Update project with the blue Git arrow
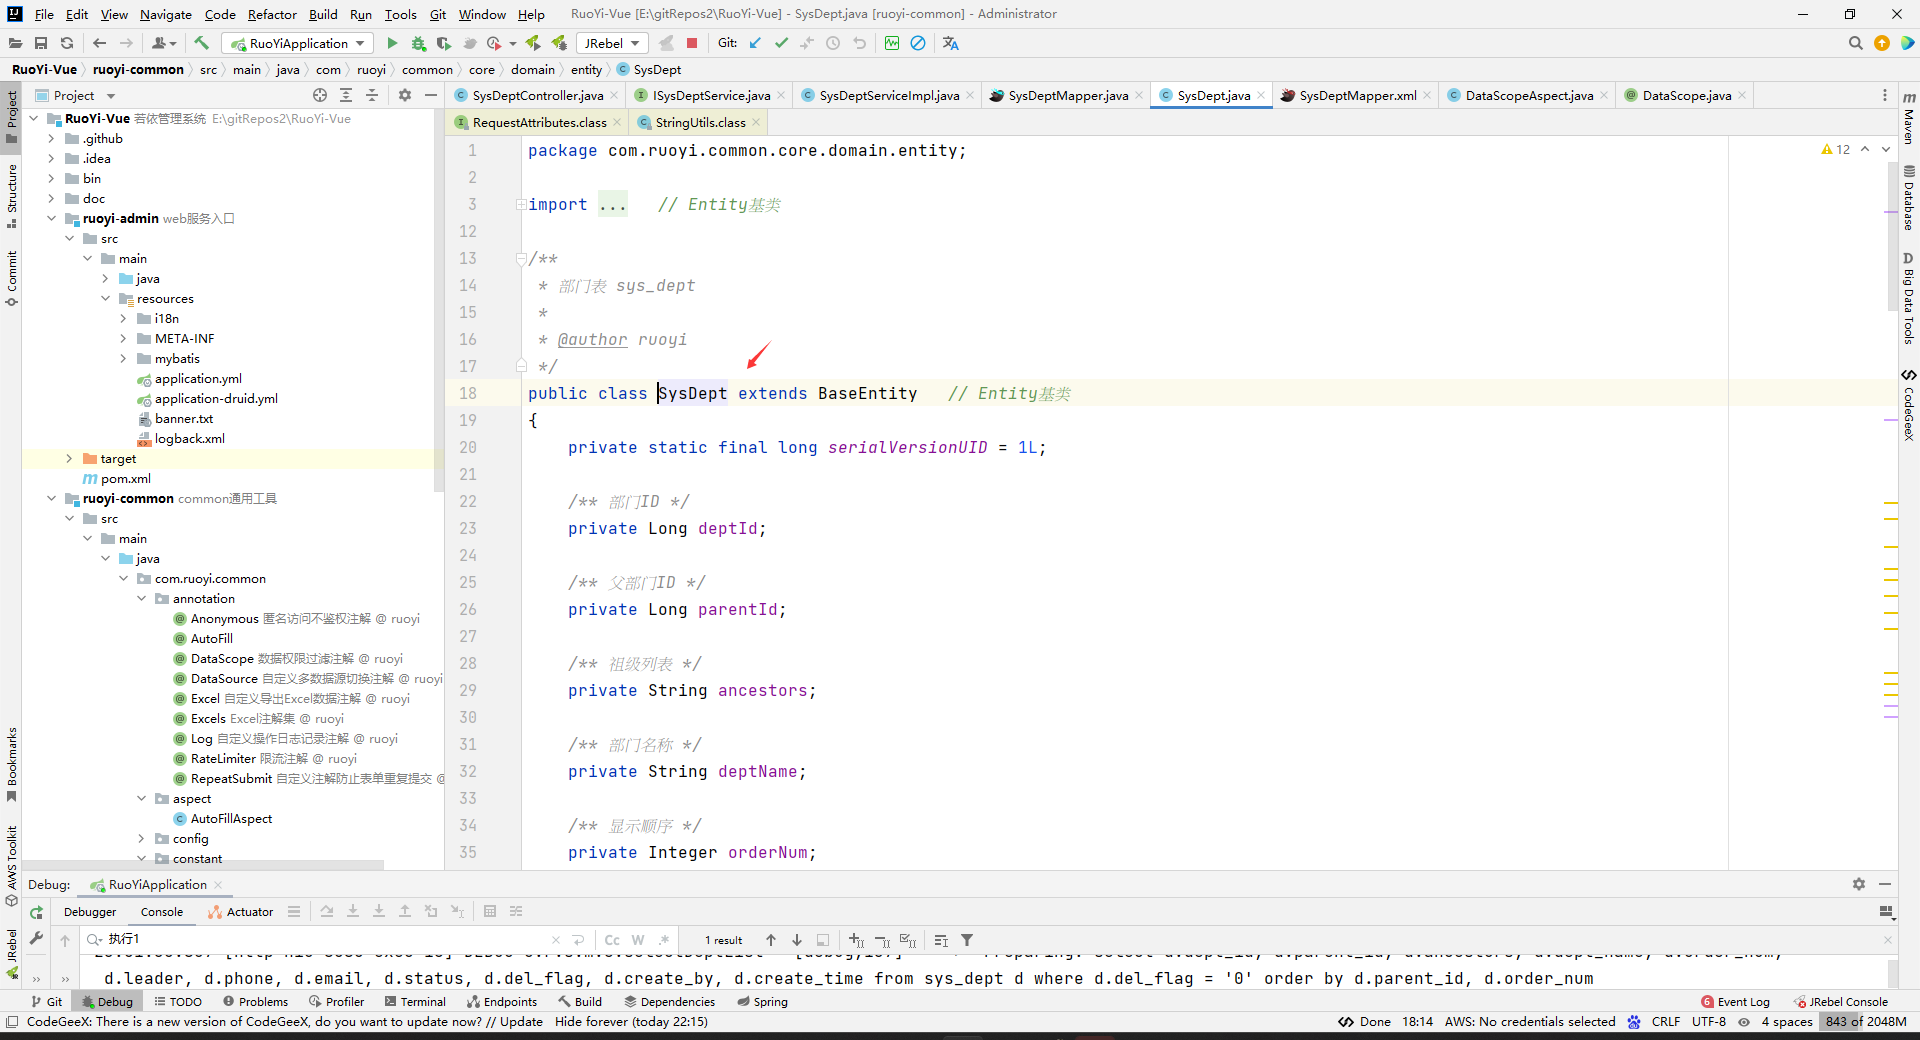 [x=755, y=43]
